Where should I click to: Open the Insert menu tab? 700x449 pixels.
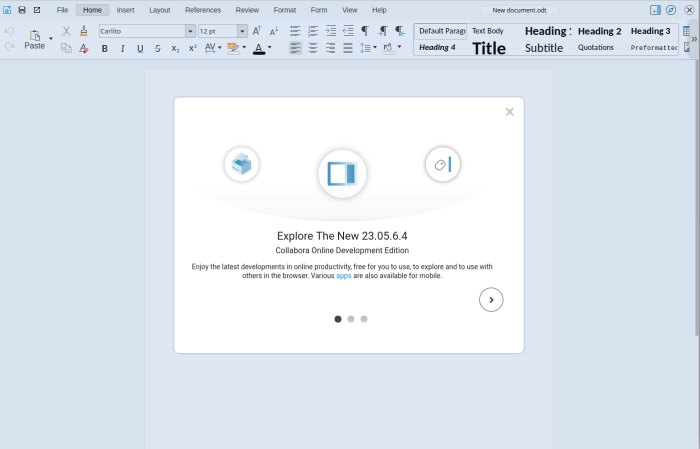[x=125, y=10]
